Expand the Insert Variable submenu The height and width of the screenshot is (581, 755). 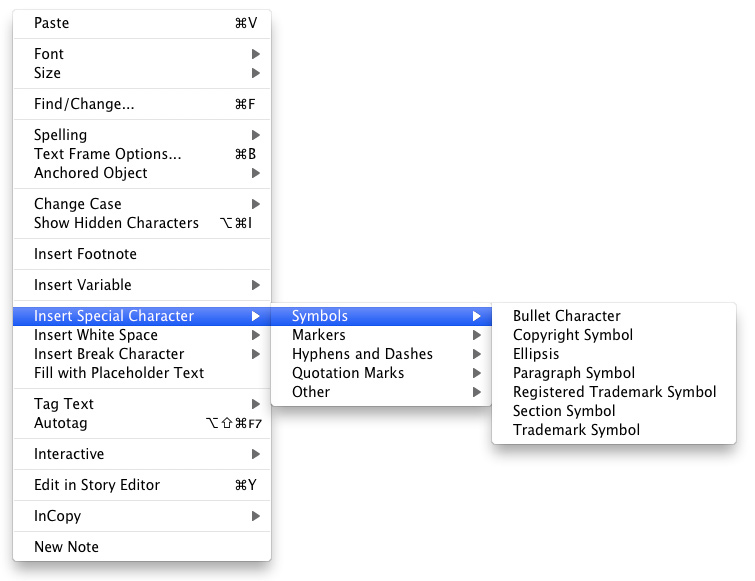coord(82,285)
